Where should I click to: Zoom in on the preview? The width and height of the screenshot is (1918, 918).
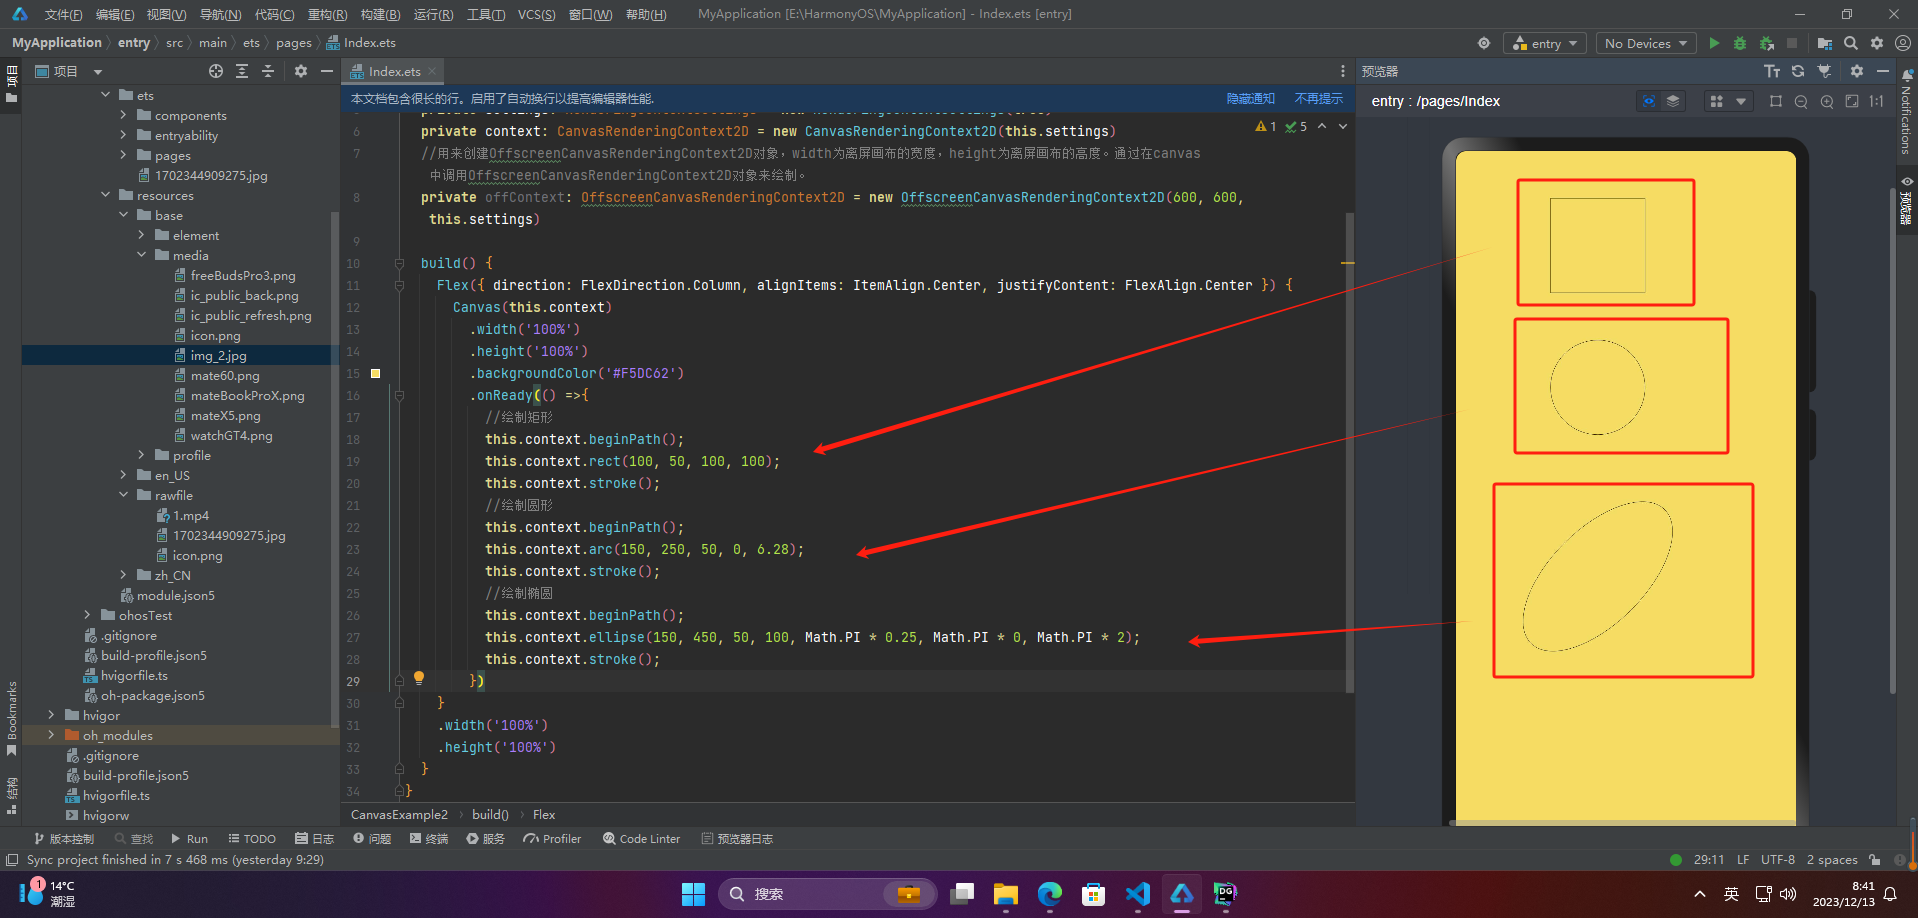[1827, 101]
